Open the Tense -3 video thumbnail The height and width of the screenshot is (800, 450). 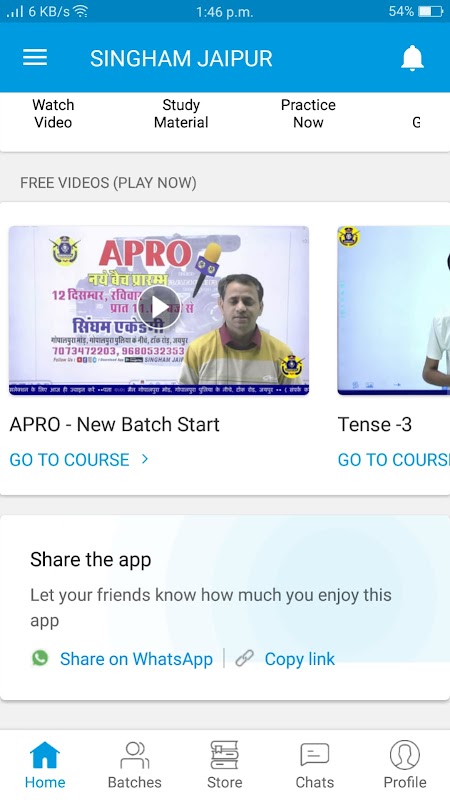(393, 310)
